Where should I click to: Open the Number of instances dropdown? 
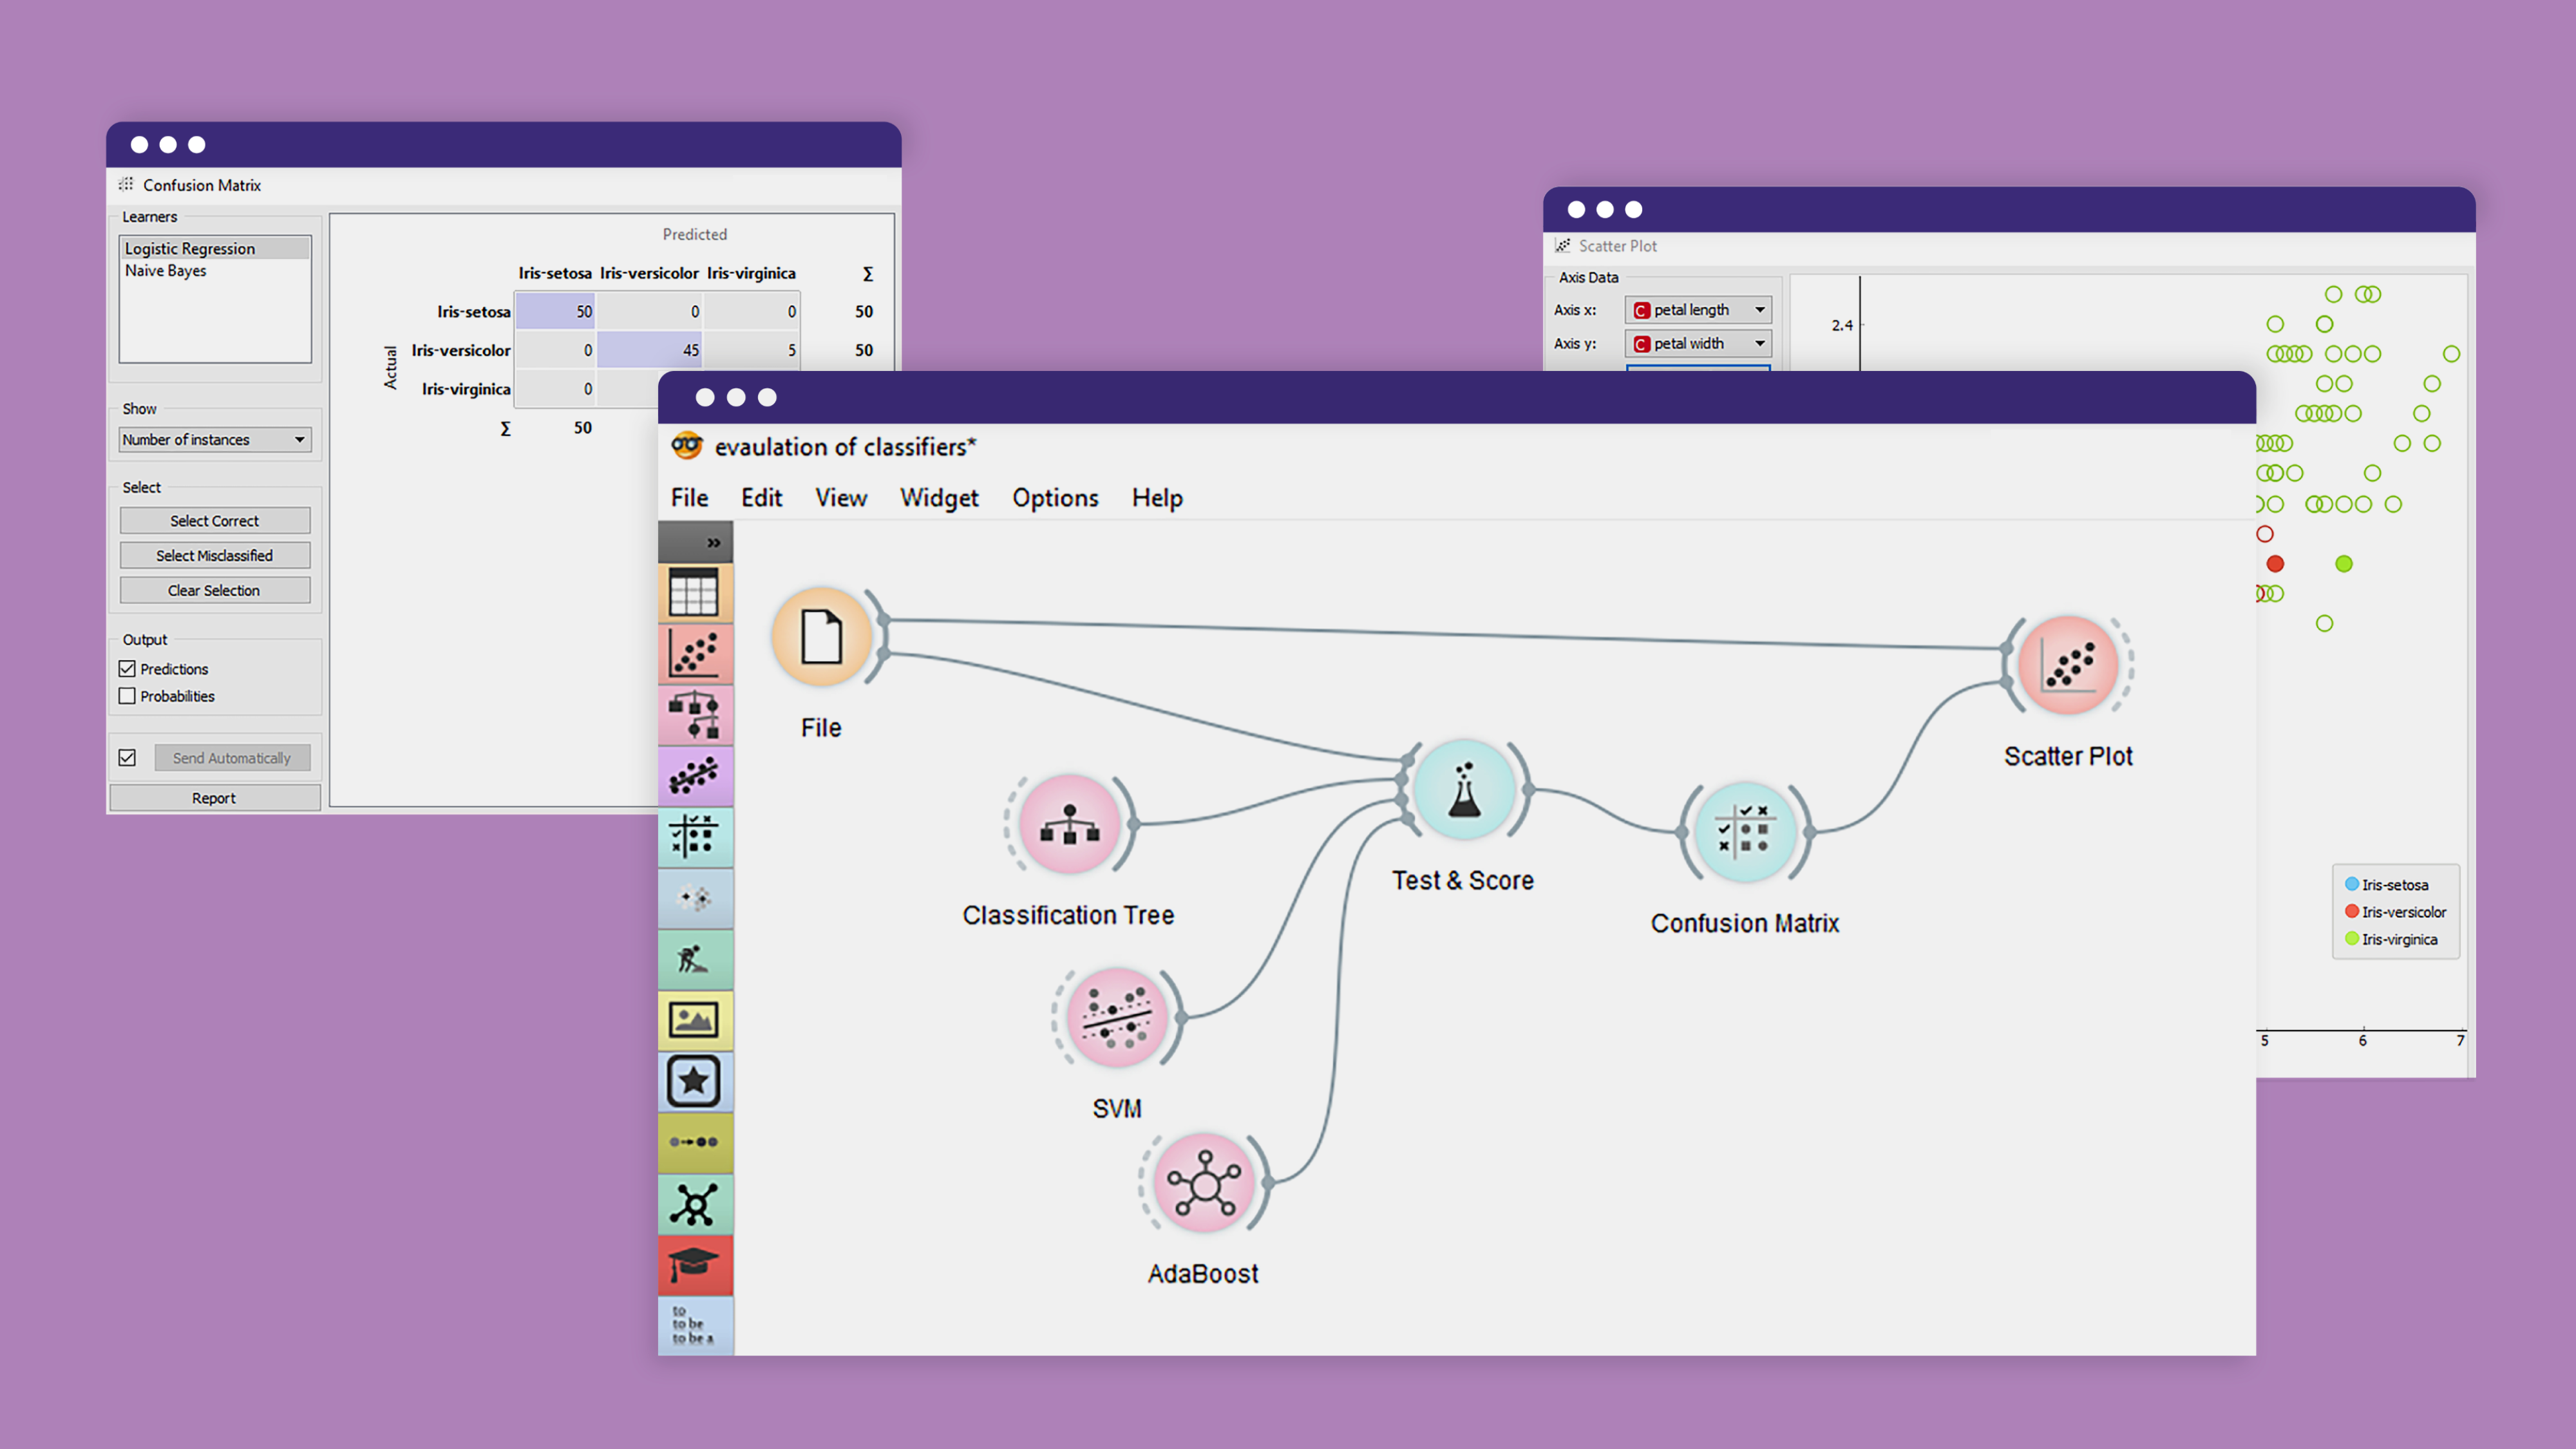pos(215,440)
